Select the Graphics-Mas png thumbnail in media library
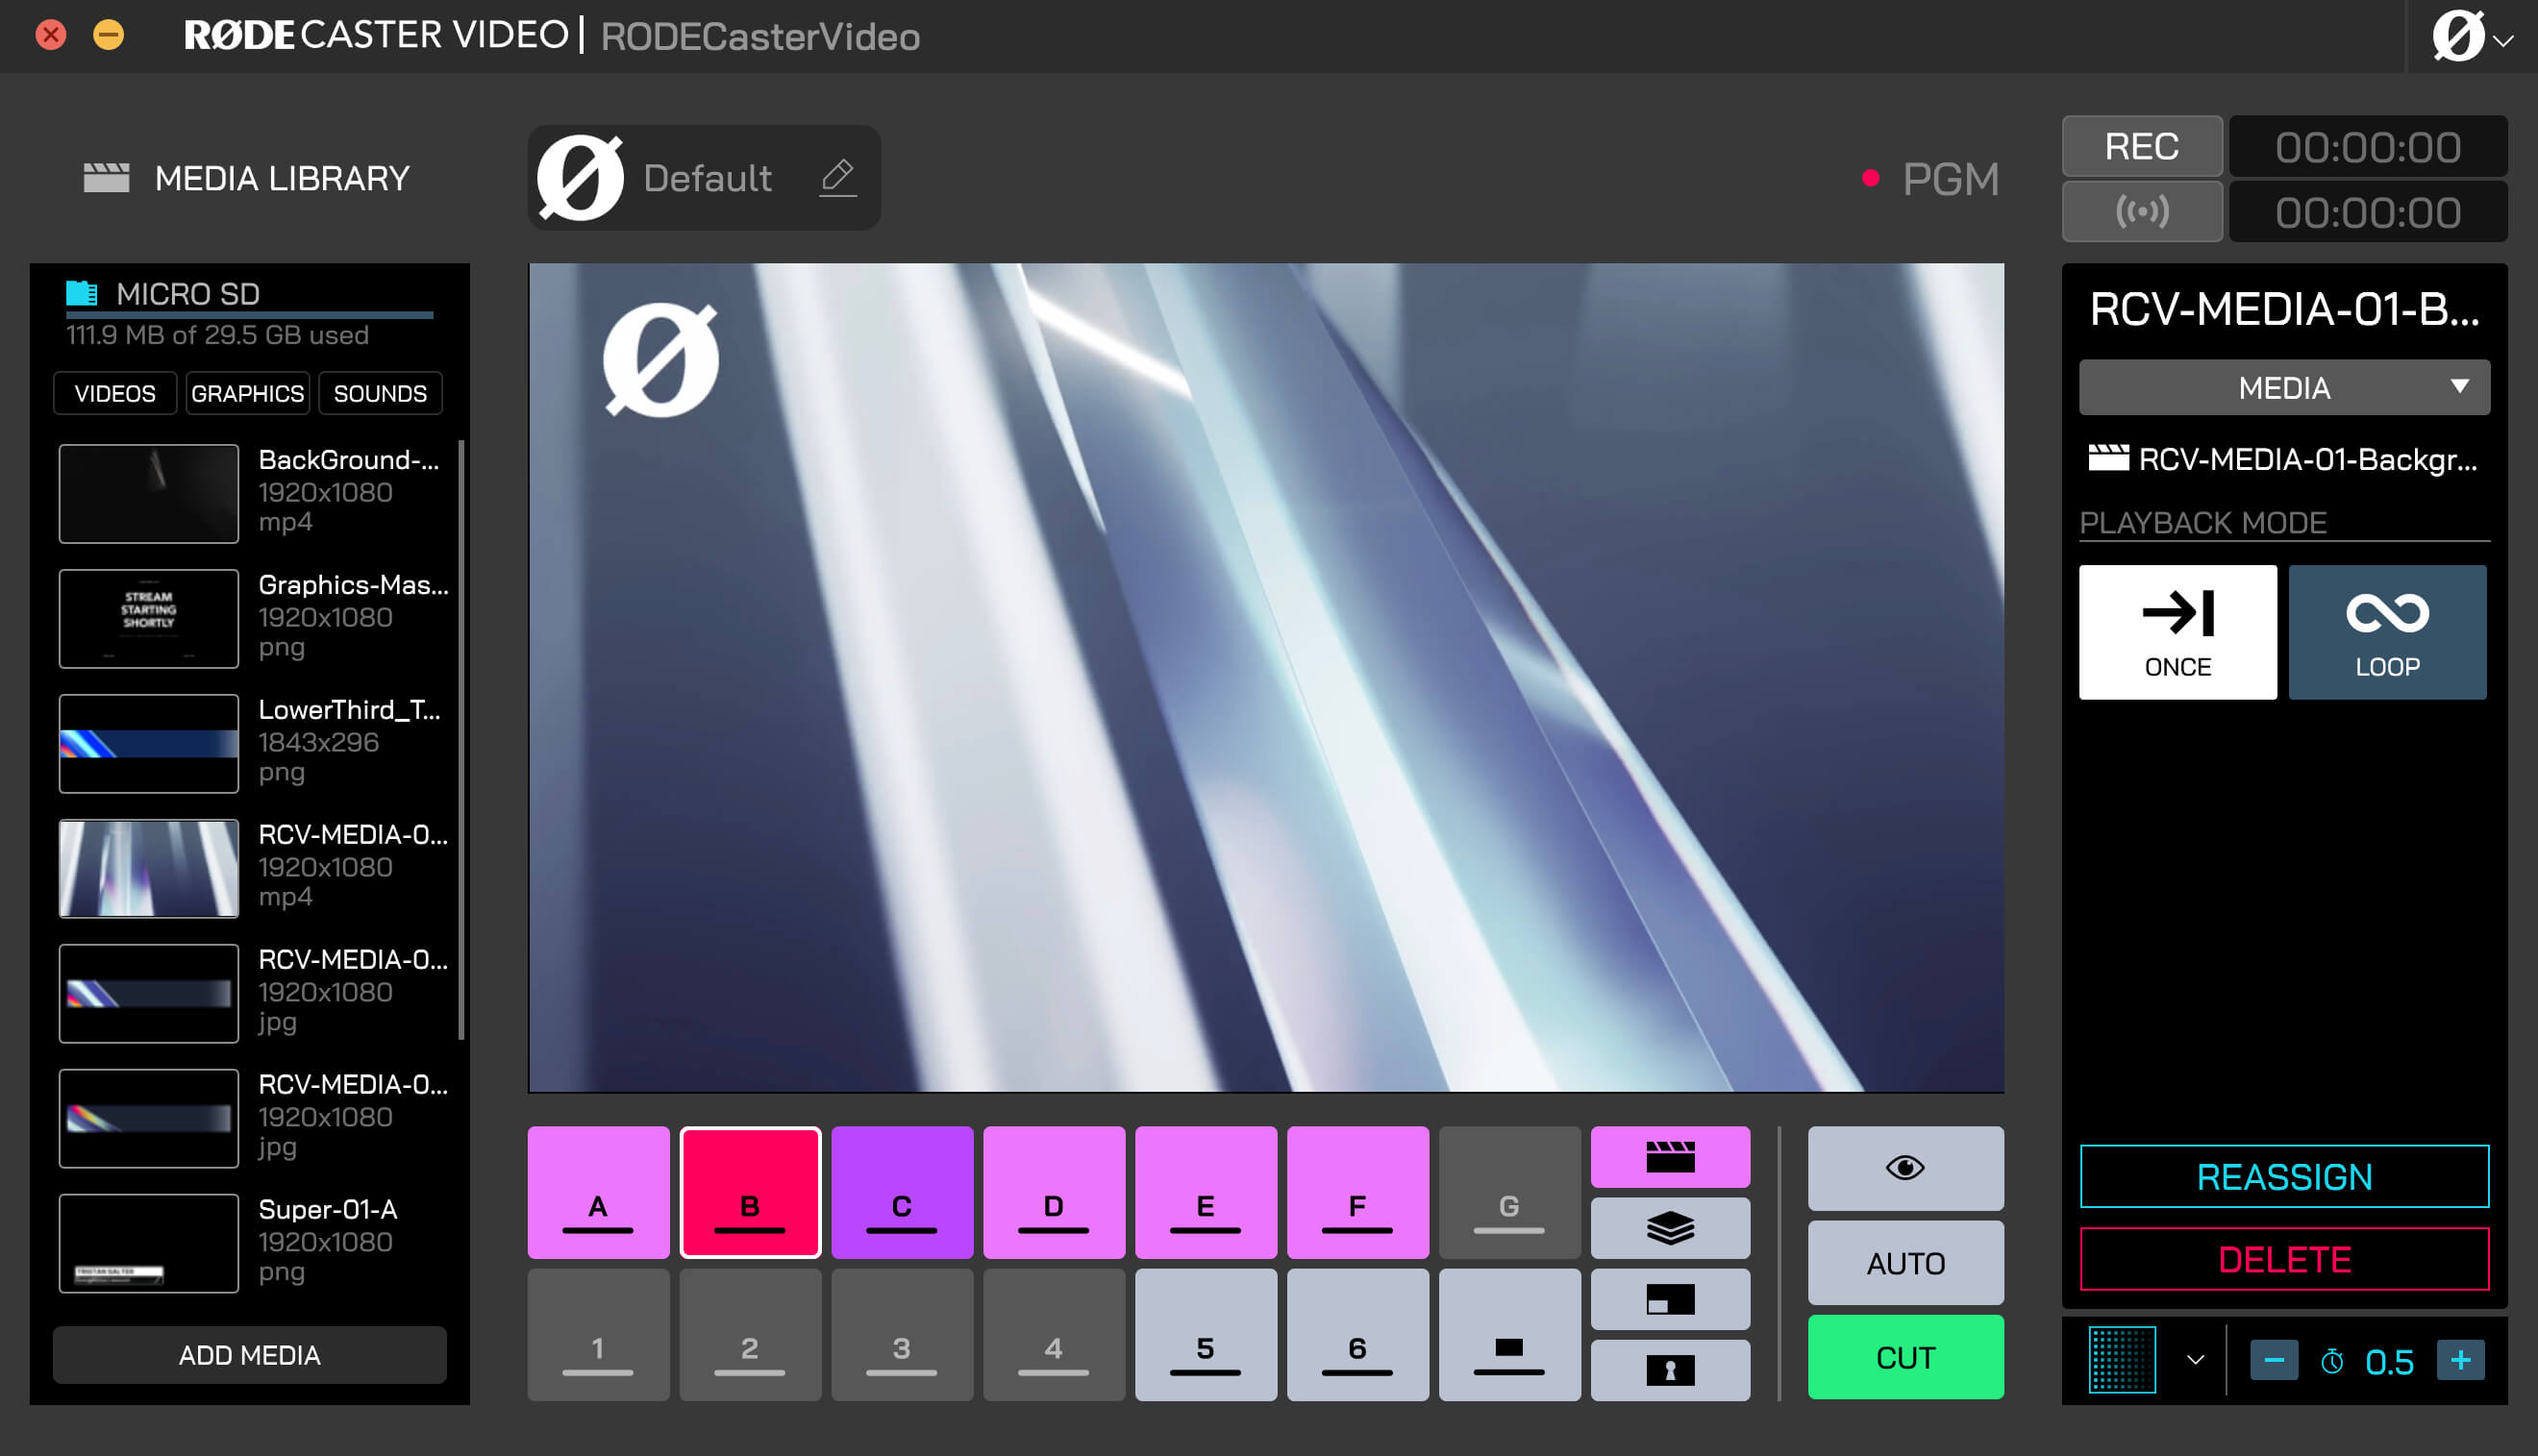 coord(148,618)
